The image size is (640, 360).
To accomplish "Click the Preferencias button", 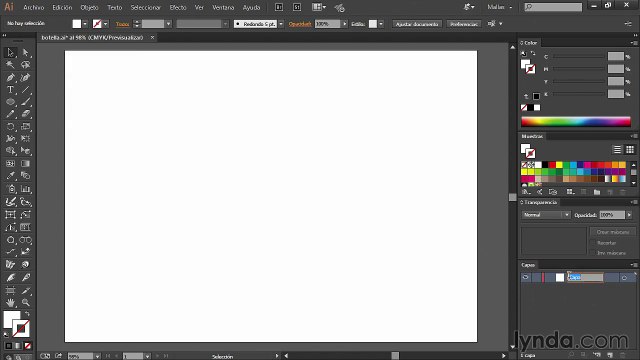I will point(464,24).
